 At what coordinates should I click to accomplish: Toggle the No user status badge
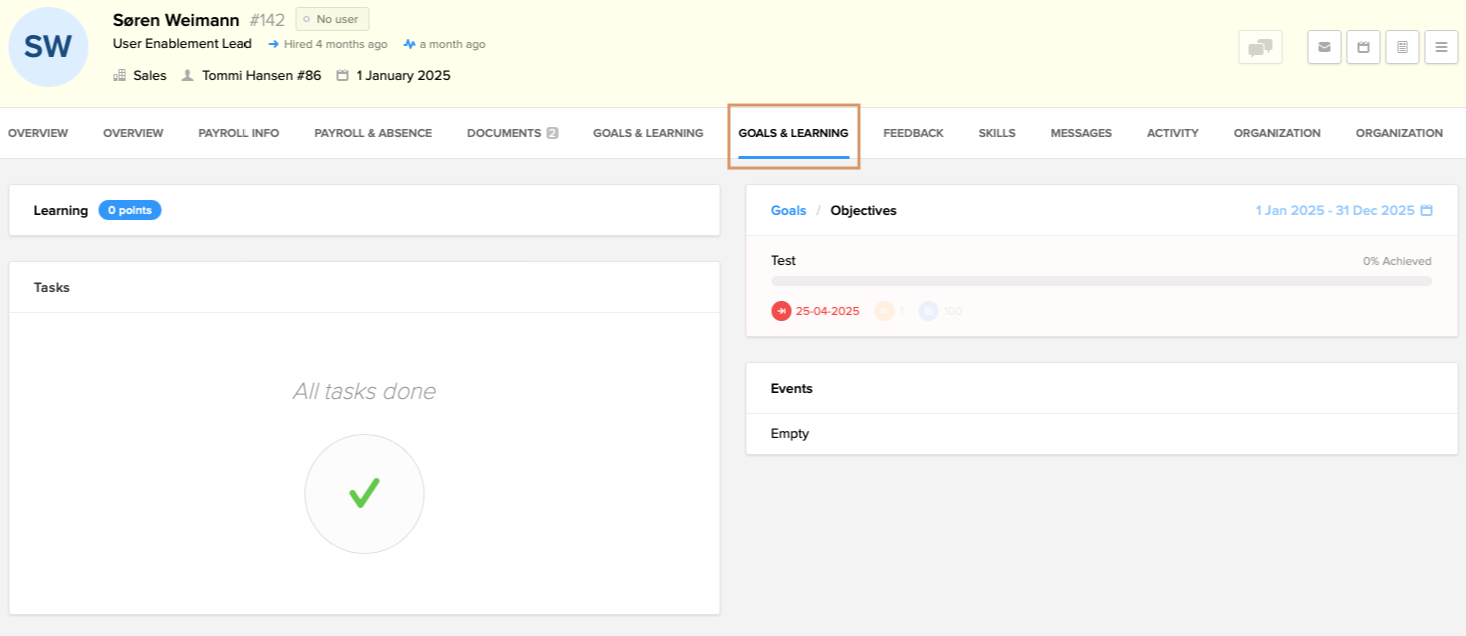[332, 19]
